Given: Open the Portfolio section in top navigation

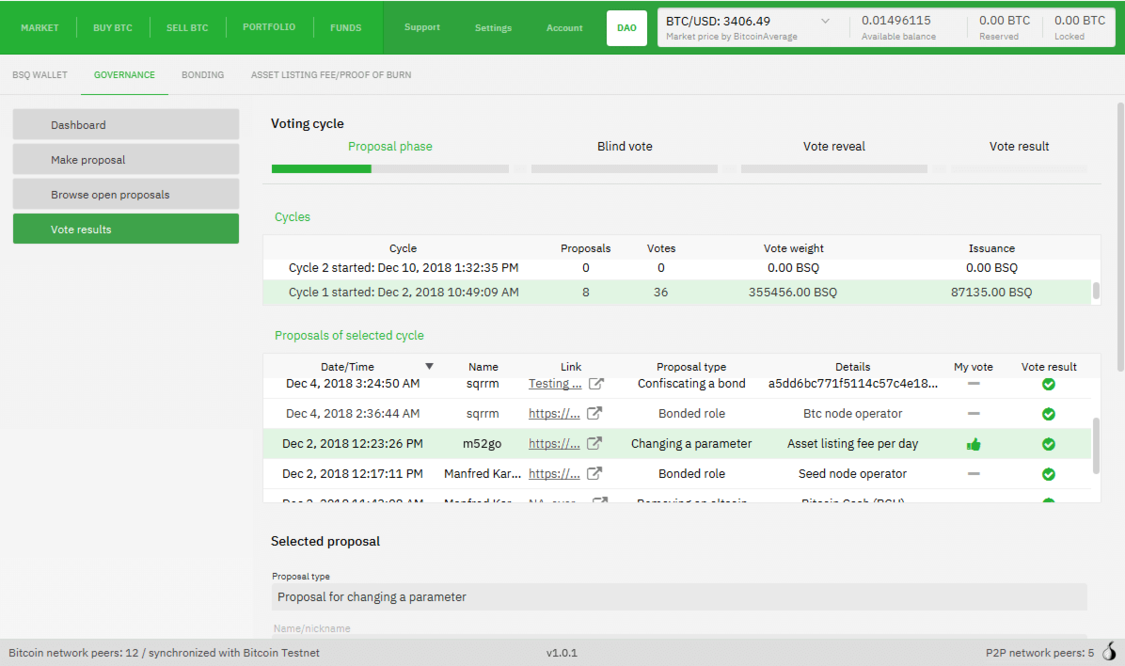Looking at the screenshot, I should point(269,27).
